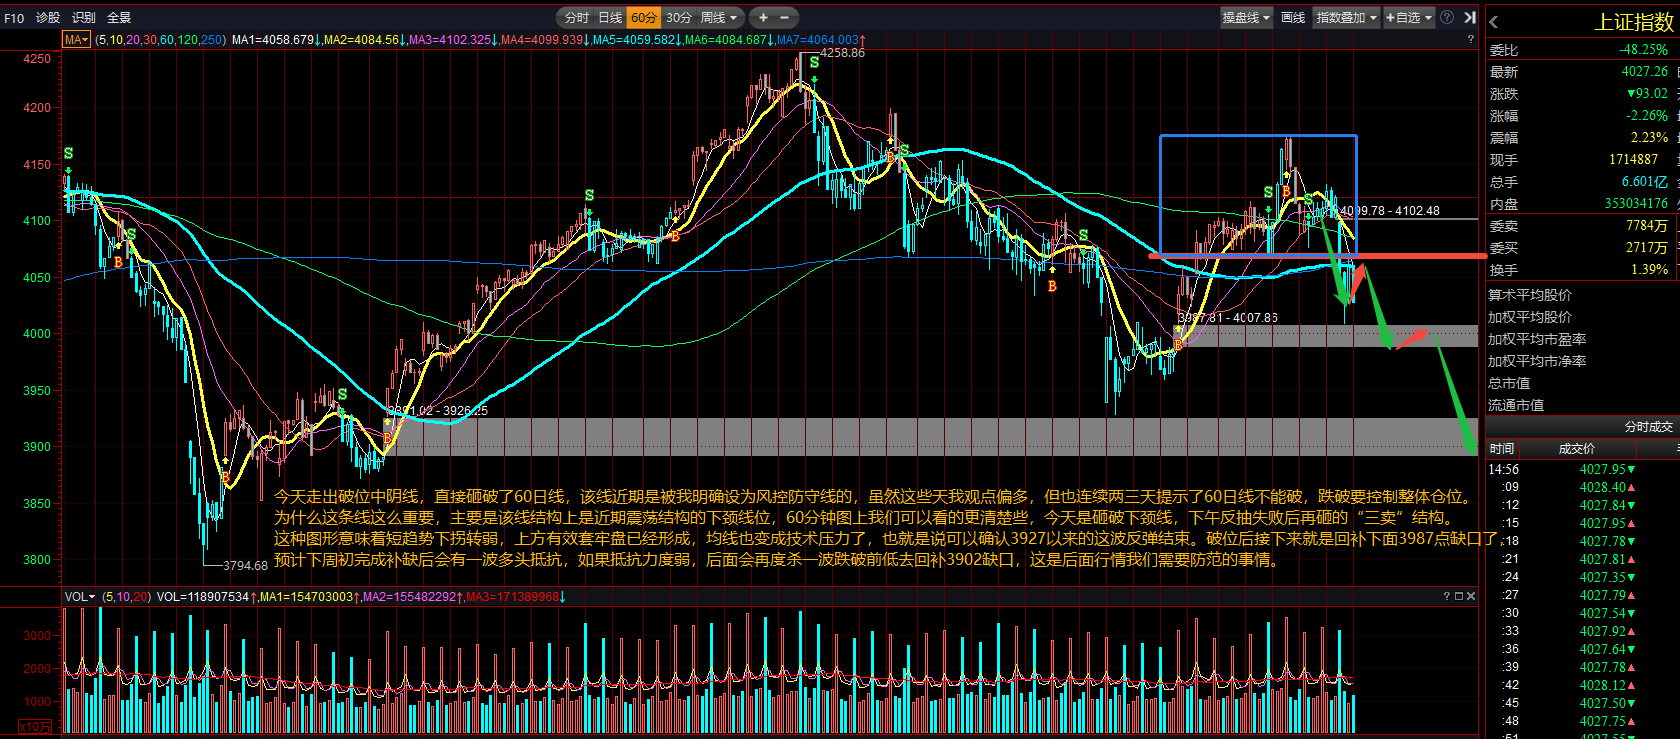Select the 30分 period
Image resolution: width=1680 pixels, height=739 pixels.
[678, 17]
